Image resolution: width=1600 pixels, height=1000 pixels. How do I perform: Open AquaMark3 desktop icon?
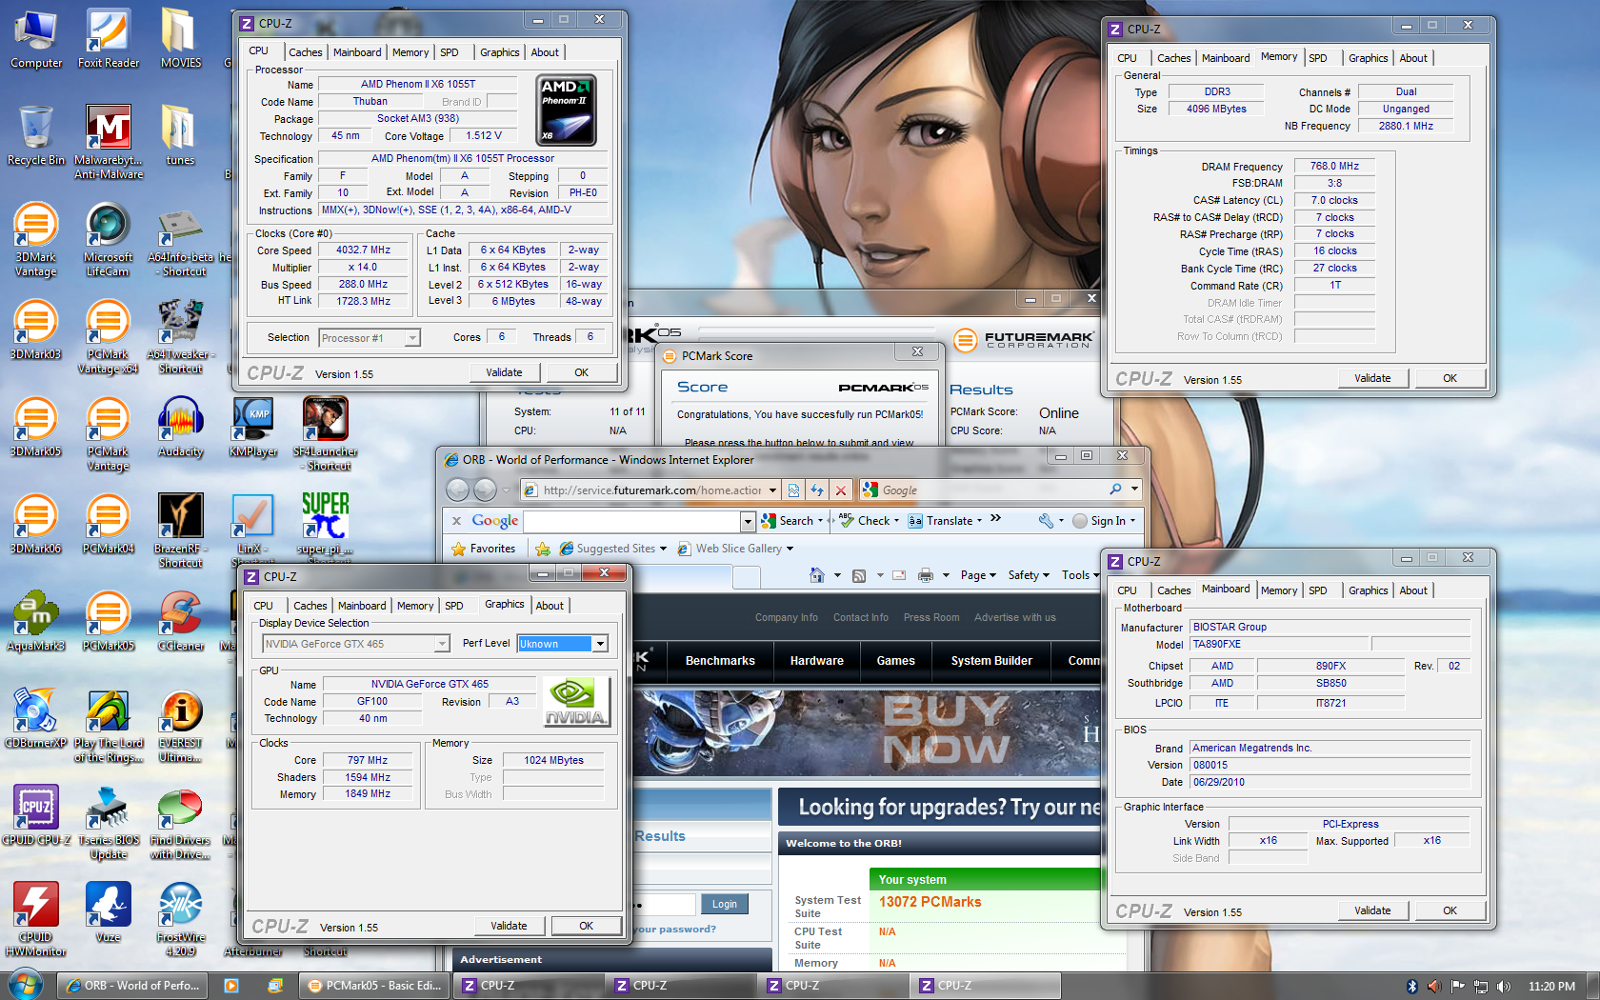(36, 621)
